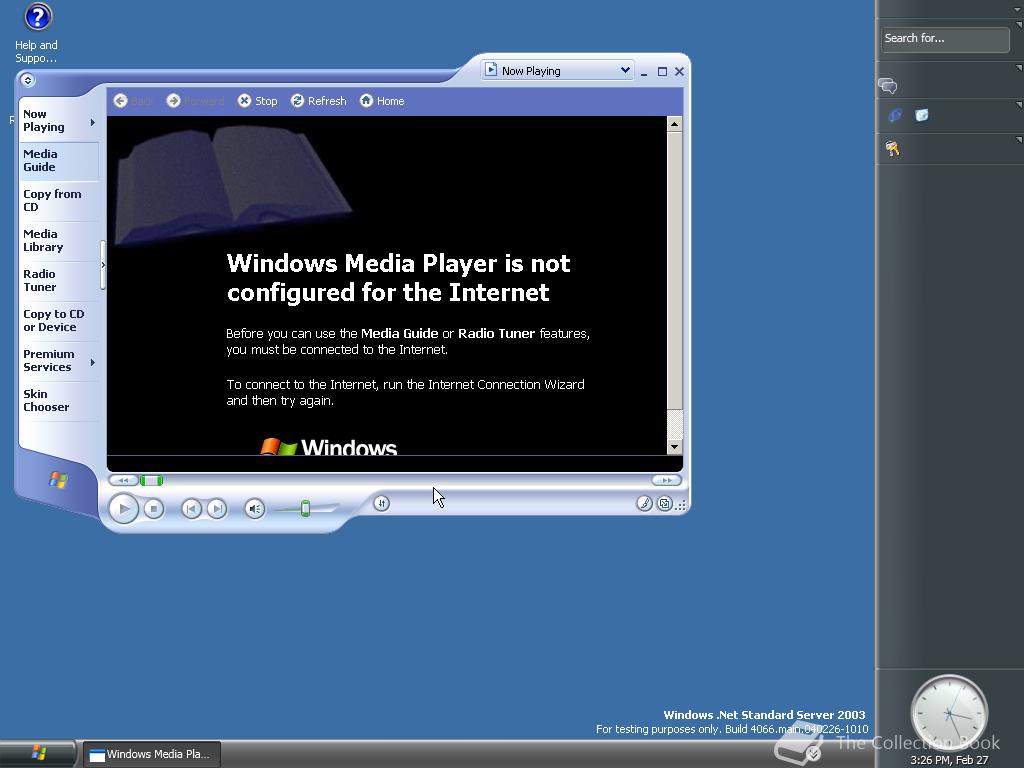
Task: Expand the Premium Services arrow
Action: coord(93,362)
